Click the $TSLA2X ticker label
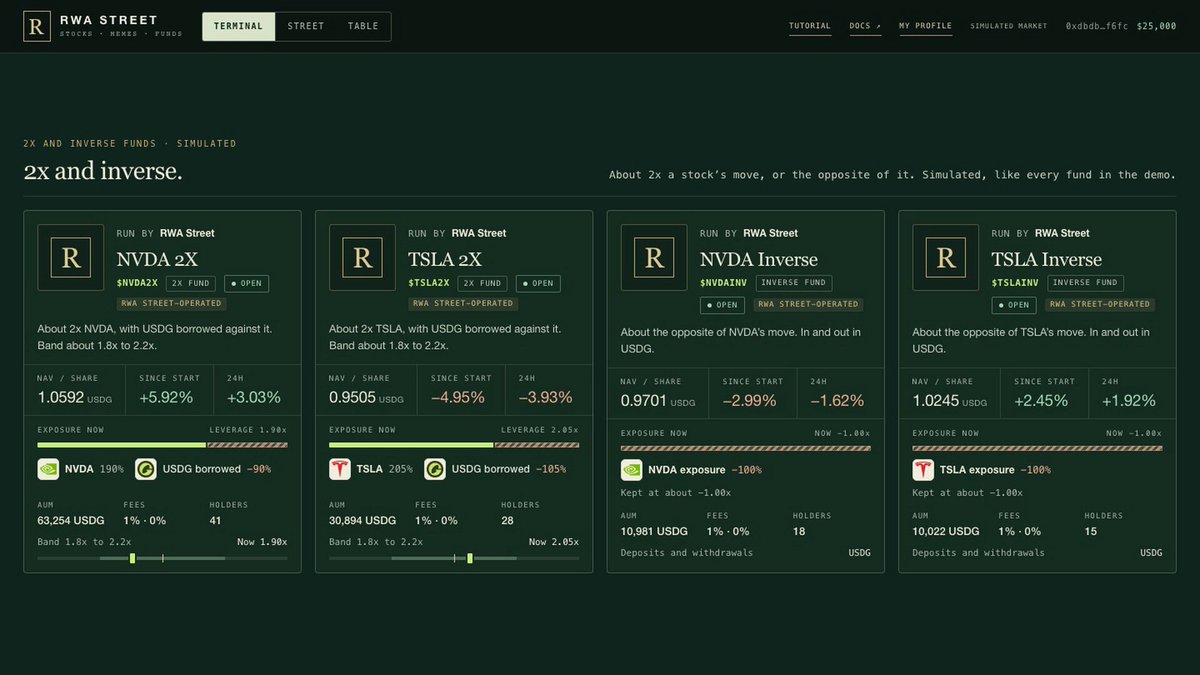This screenshot has width=1200, height=675. point(429,283)
